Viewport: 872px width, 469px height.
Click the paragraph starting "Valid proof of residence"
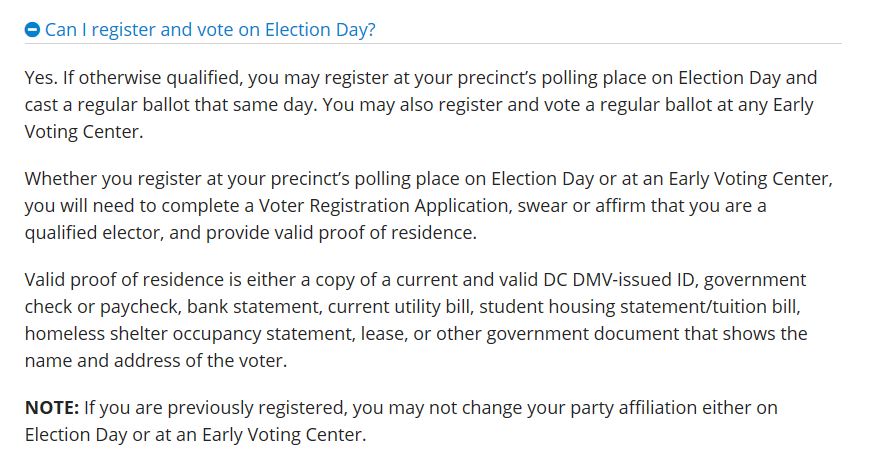coord(416,320)
